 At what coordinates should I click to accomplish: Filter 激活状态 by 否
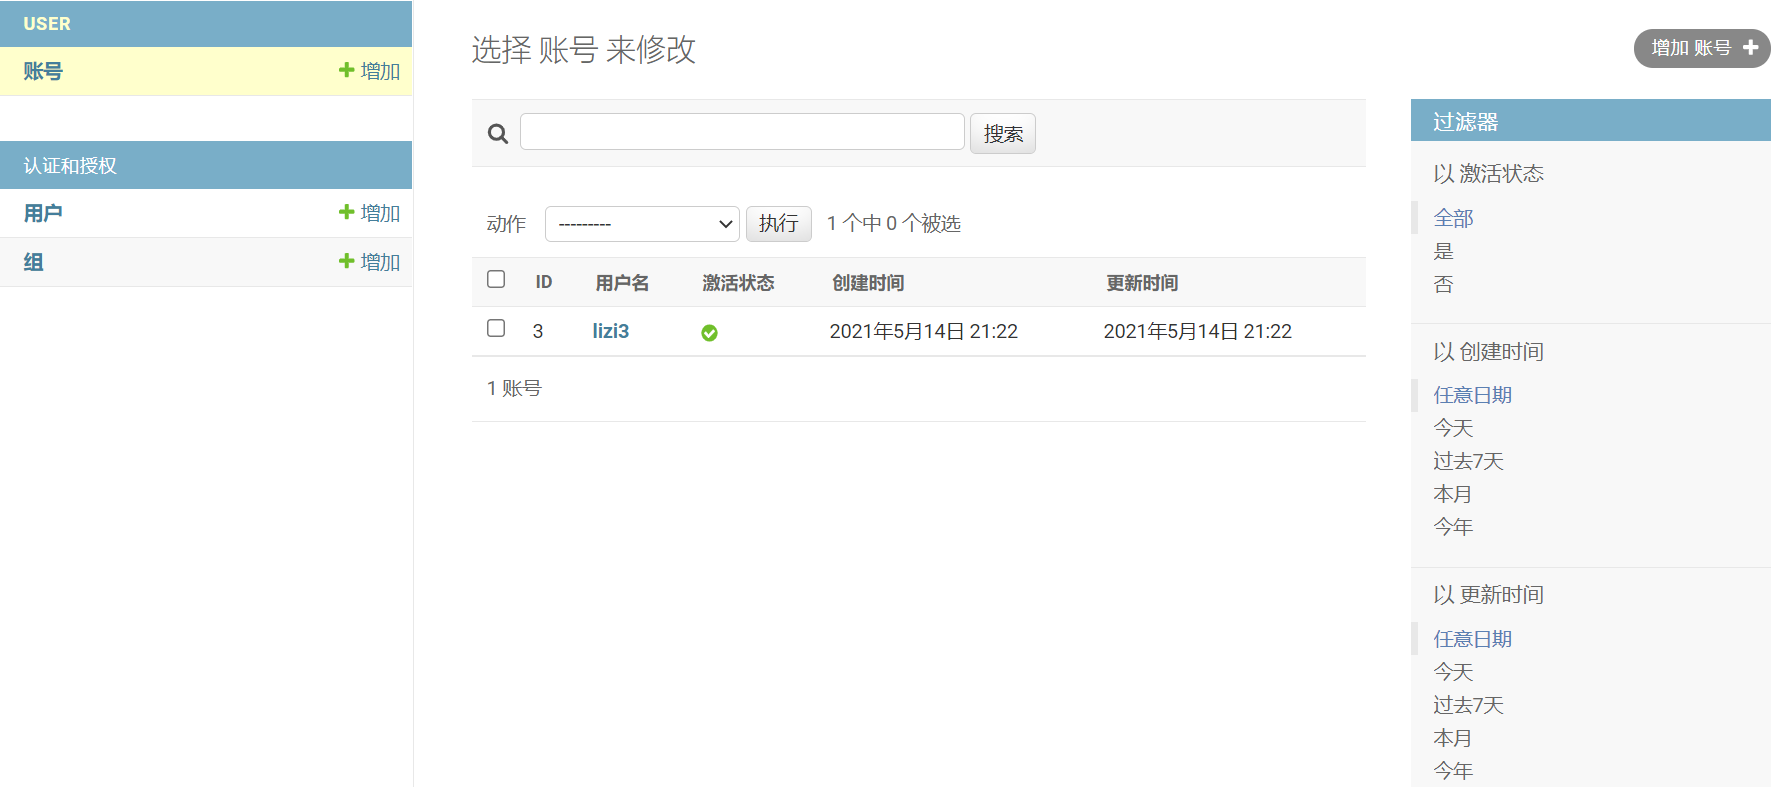tap(1444, 284)
